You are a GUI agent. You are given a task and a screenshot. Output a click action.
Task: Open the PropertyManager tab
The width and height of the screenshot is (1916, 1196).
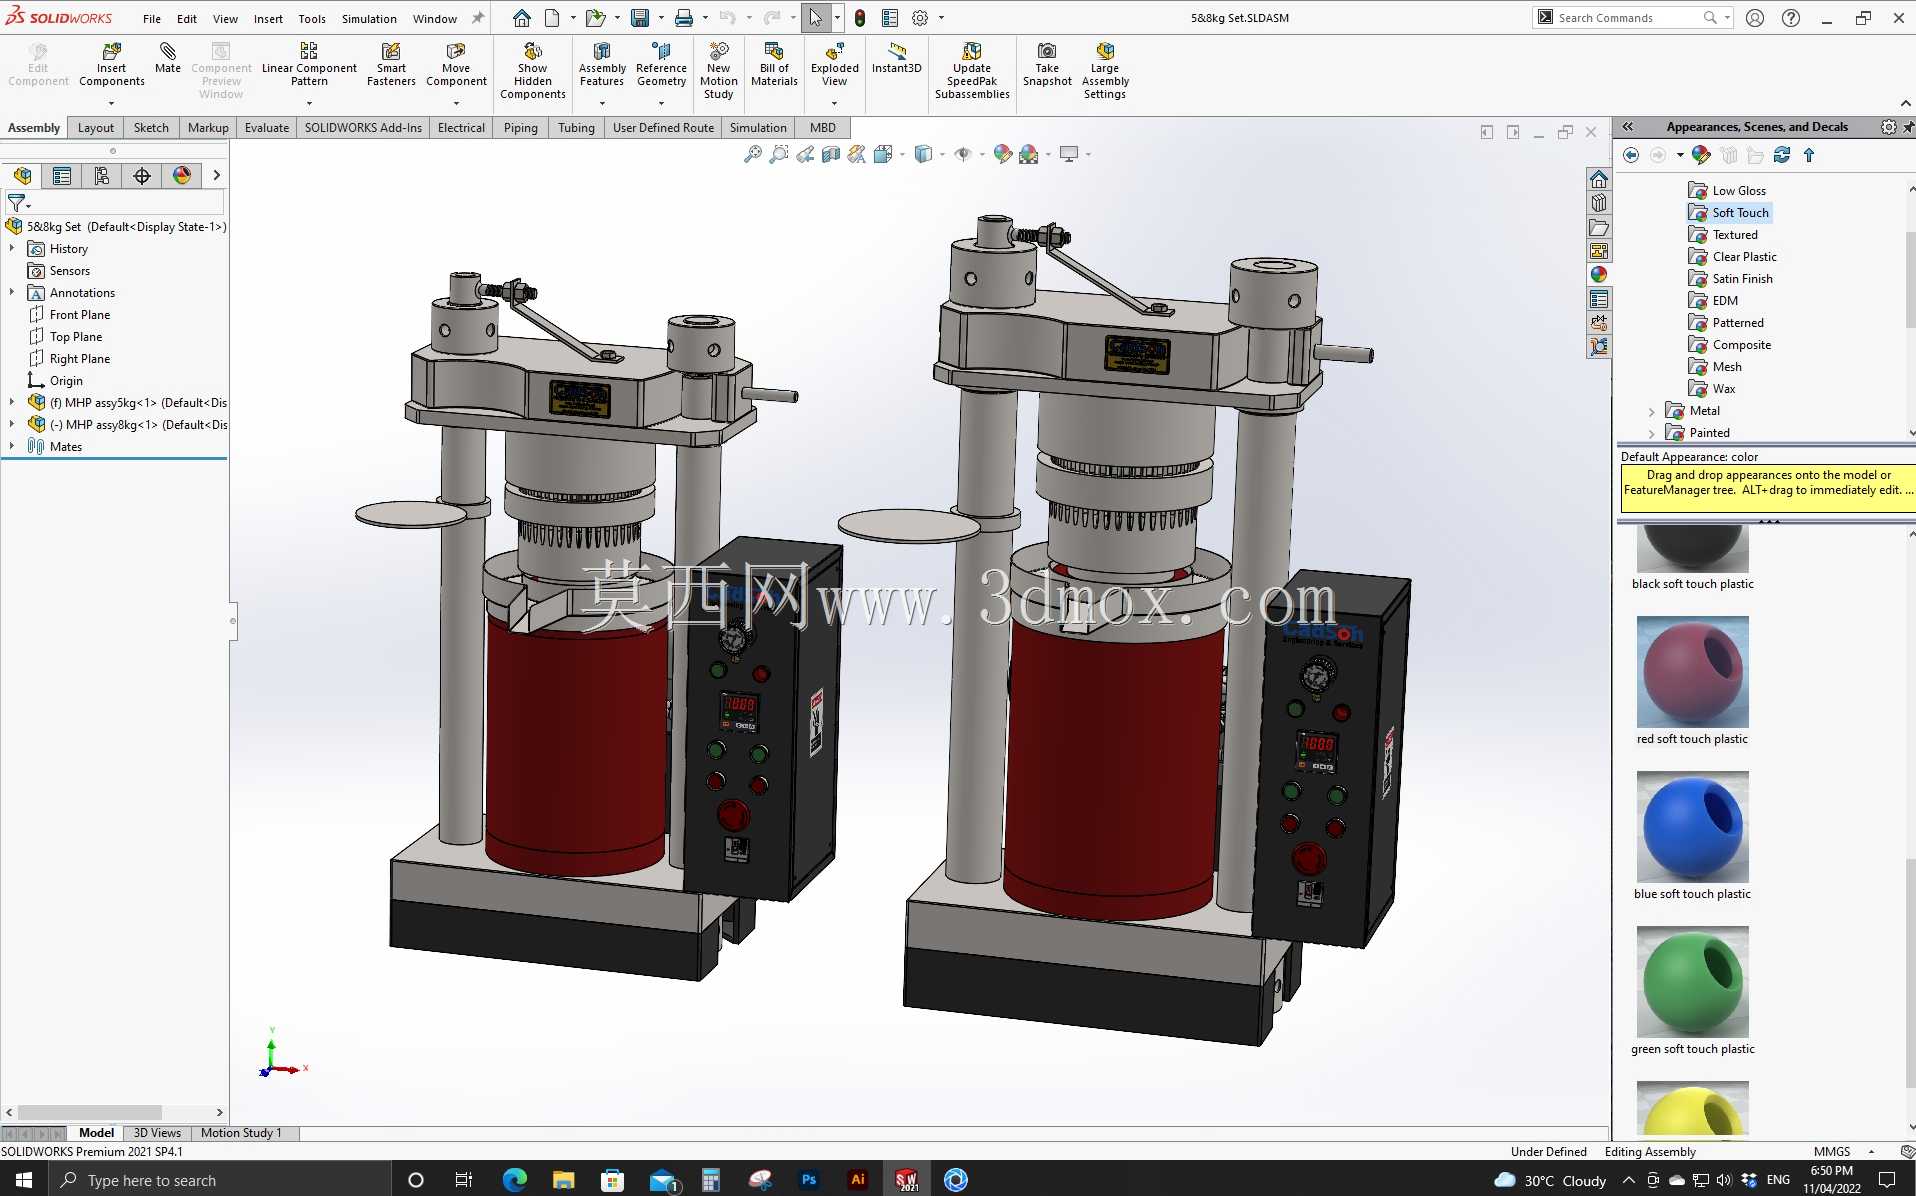point(62,176)
